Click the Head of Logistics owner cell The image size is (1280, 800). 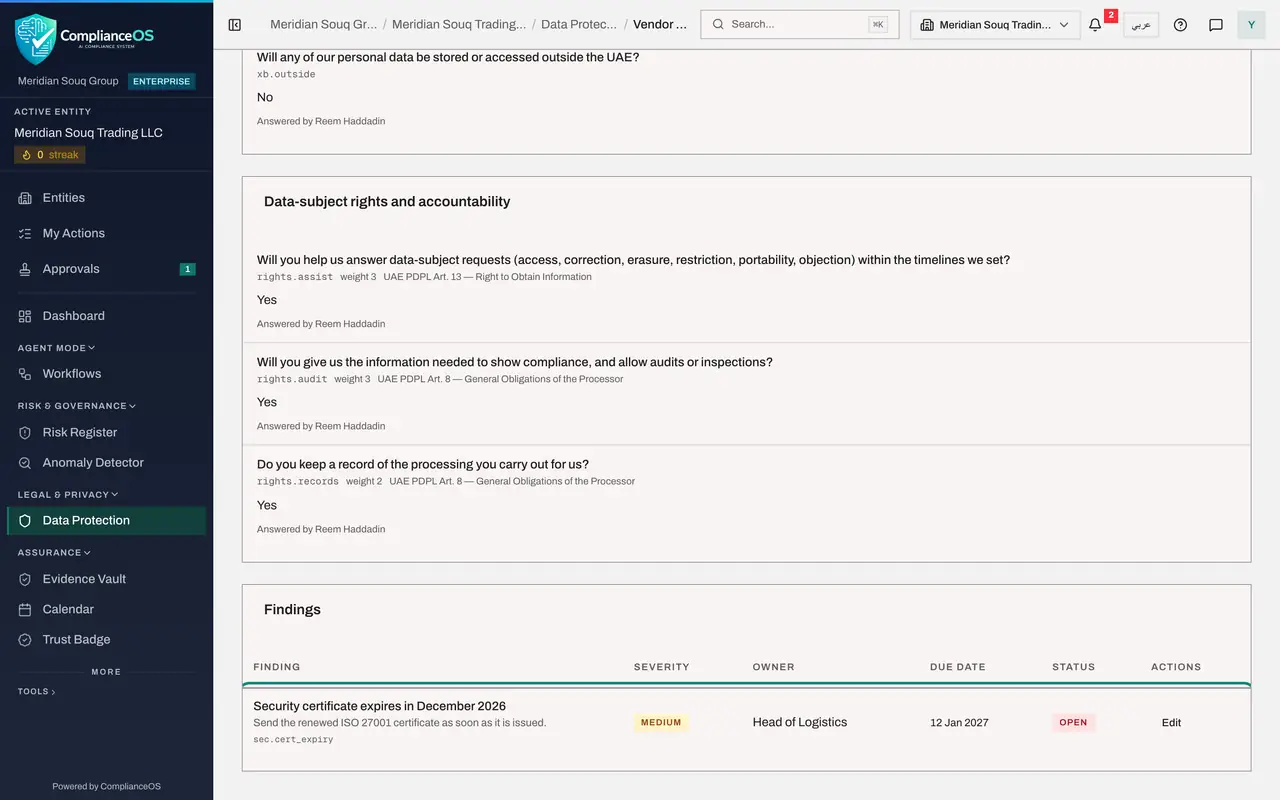[x=800, y=722]
